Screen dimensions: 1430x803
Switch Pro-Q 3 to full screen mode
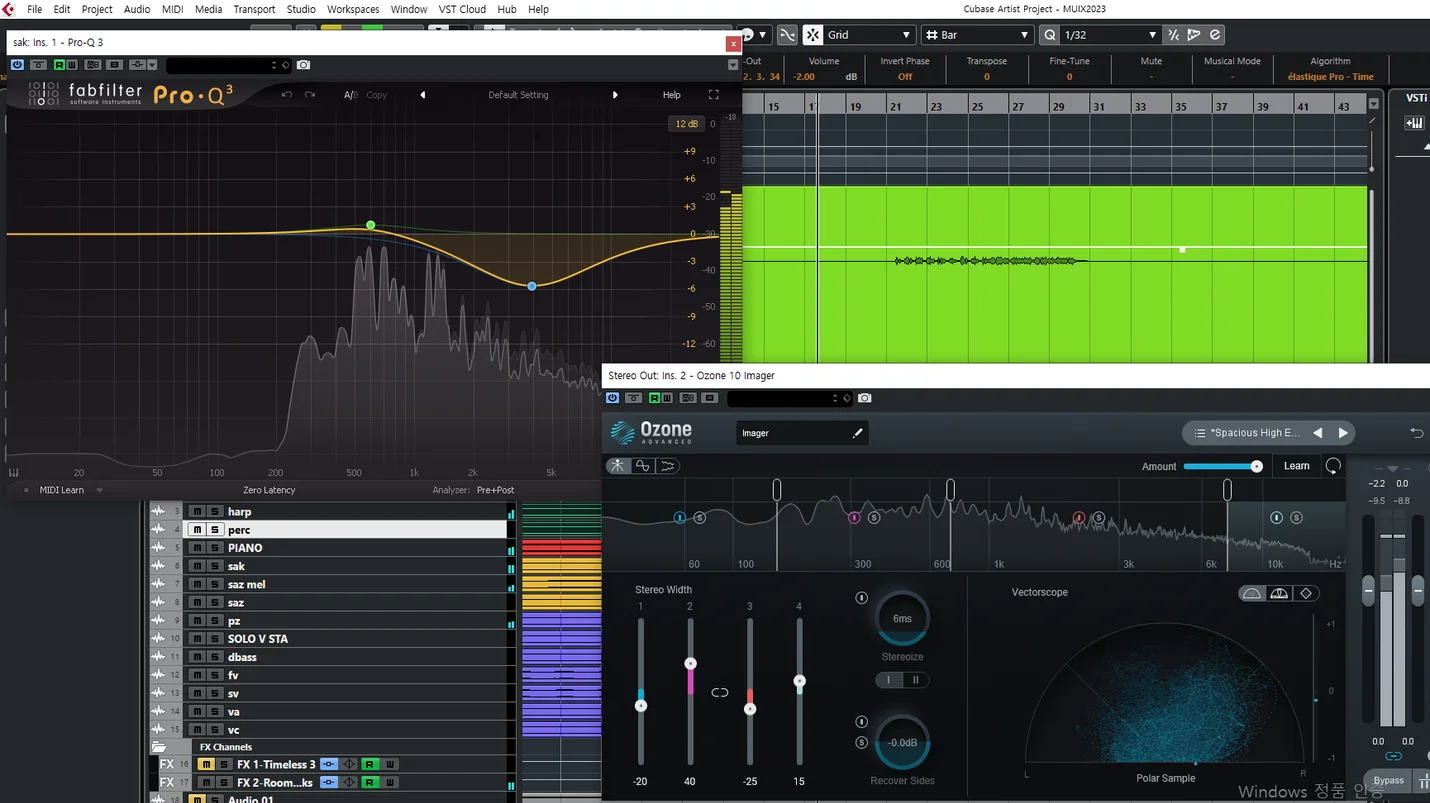(x=713, y=95)
